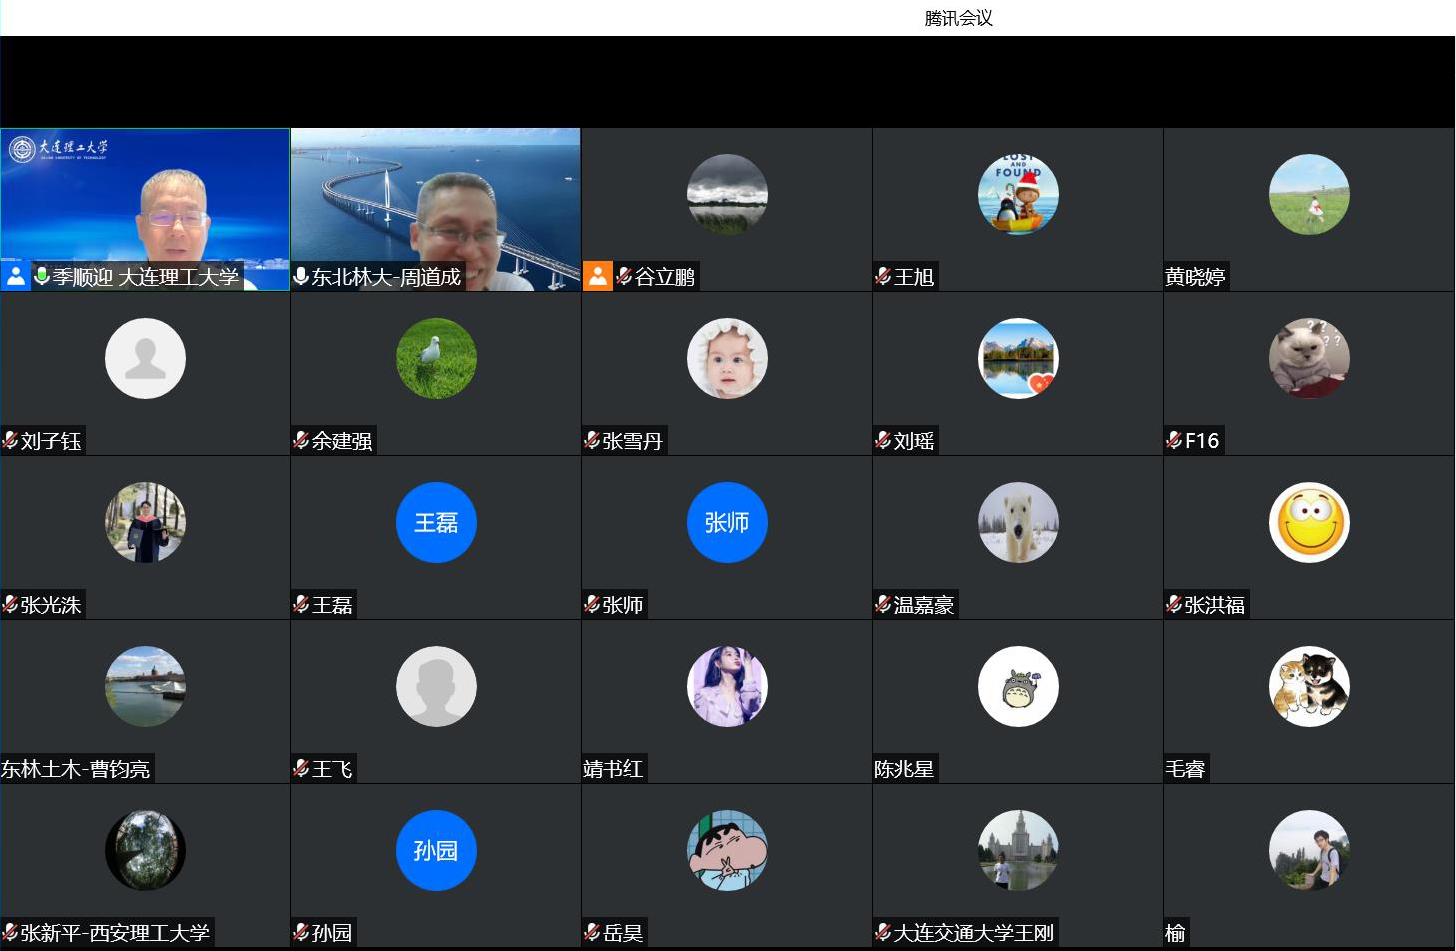
Task: Click the blue 孙园 avatar circle
Action: (x=436, y=850)
